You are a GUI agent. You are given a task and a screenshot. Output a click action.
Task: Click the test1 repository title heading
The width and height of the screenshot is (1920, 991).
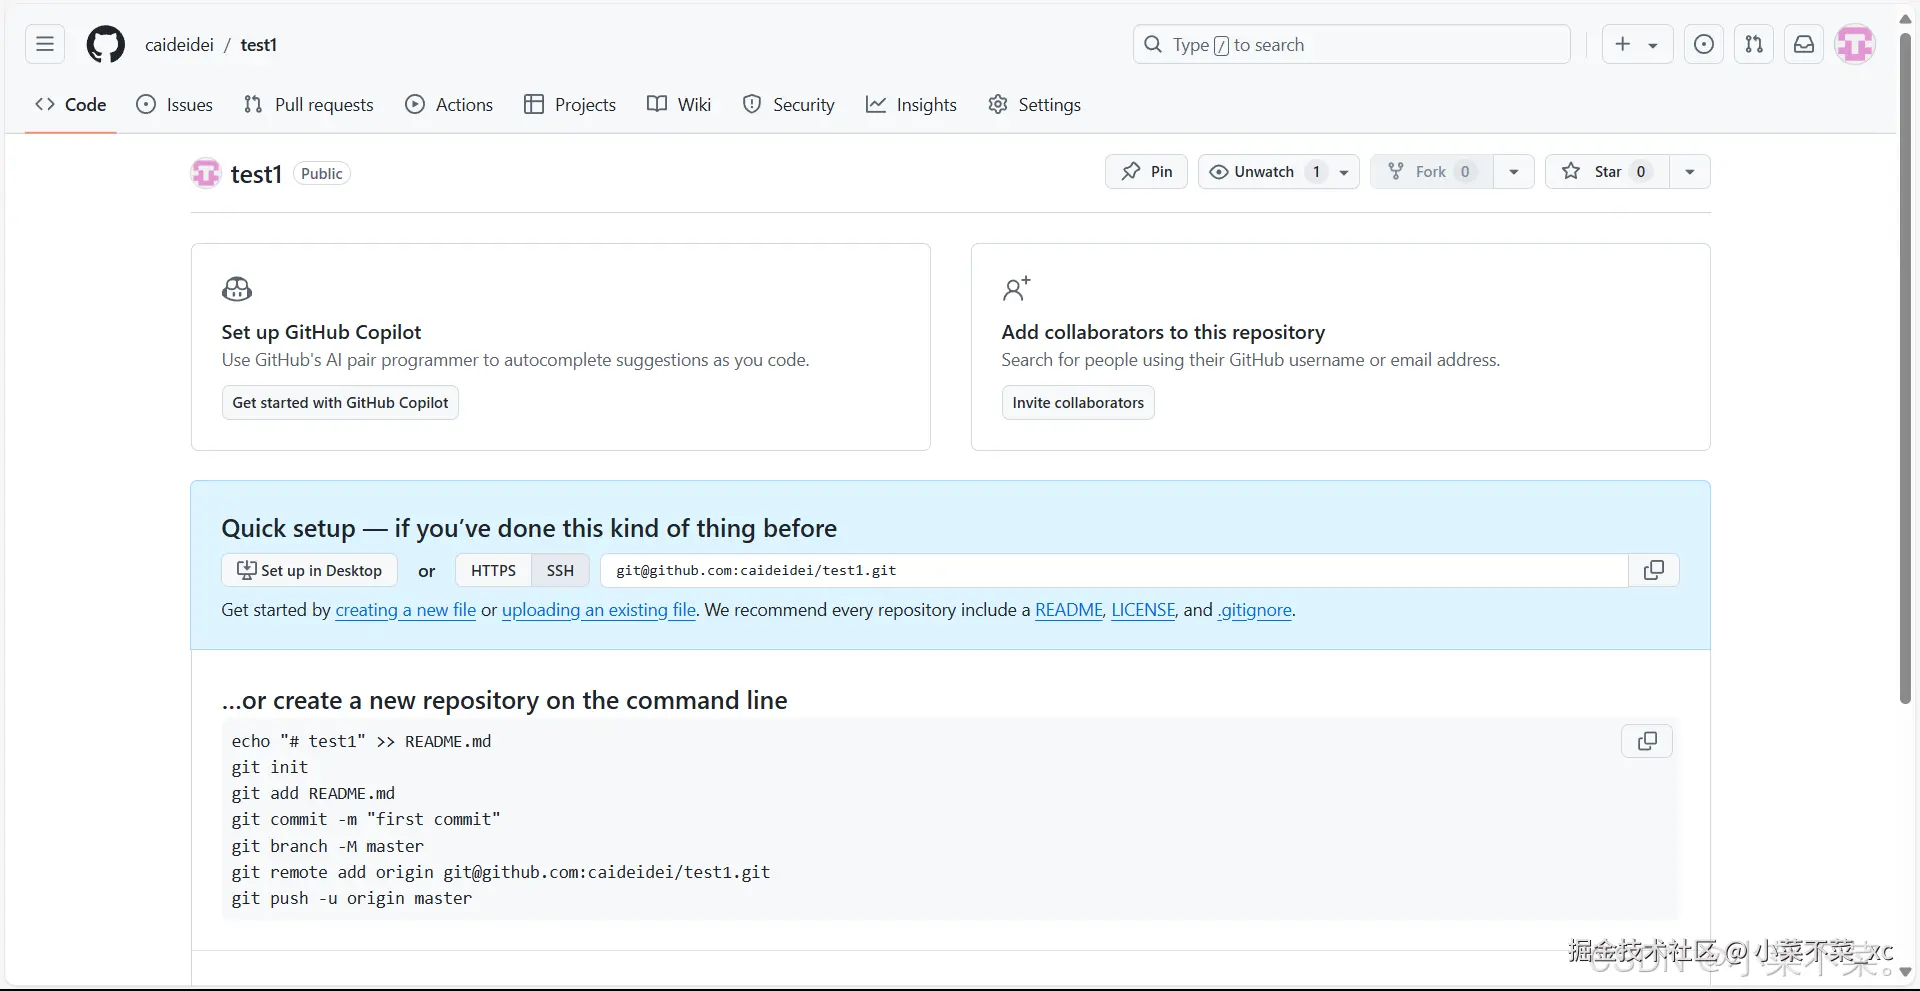[x=256, y=174]
